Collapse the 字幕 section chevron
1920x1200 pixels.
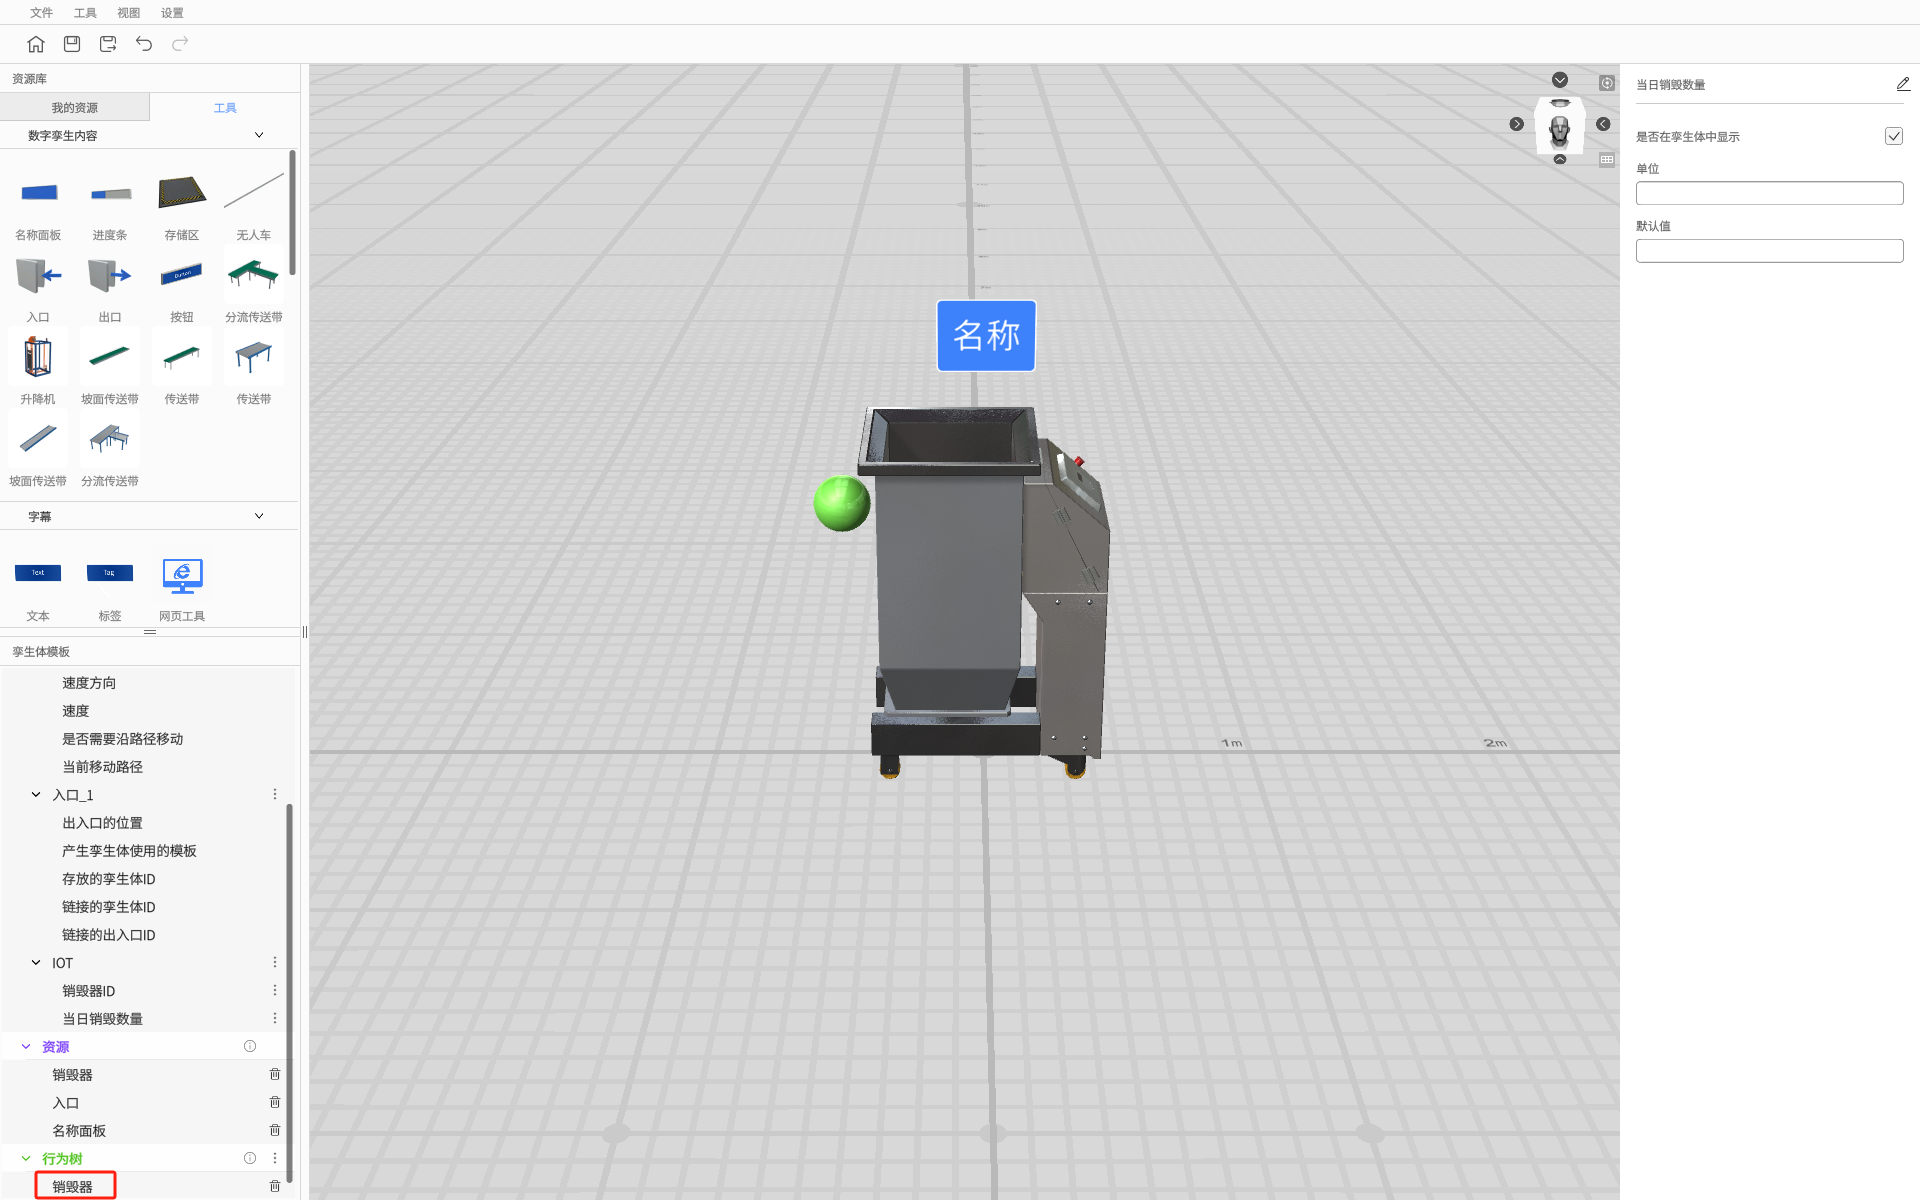(x=259, y=516)
